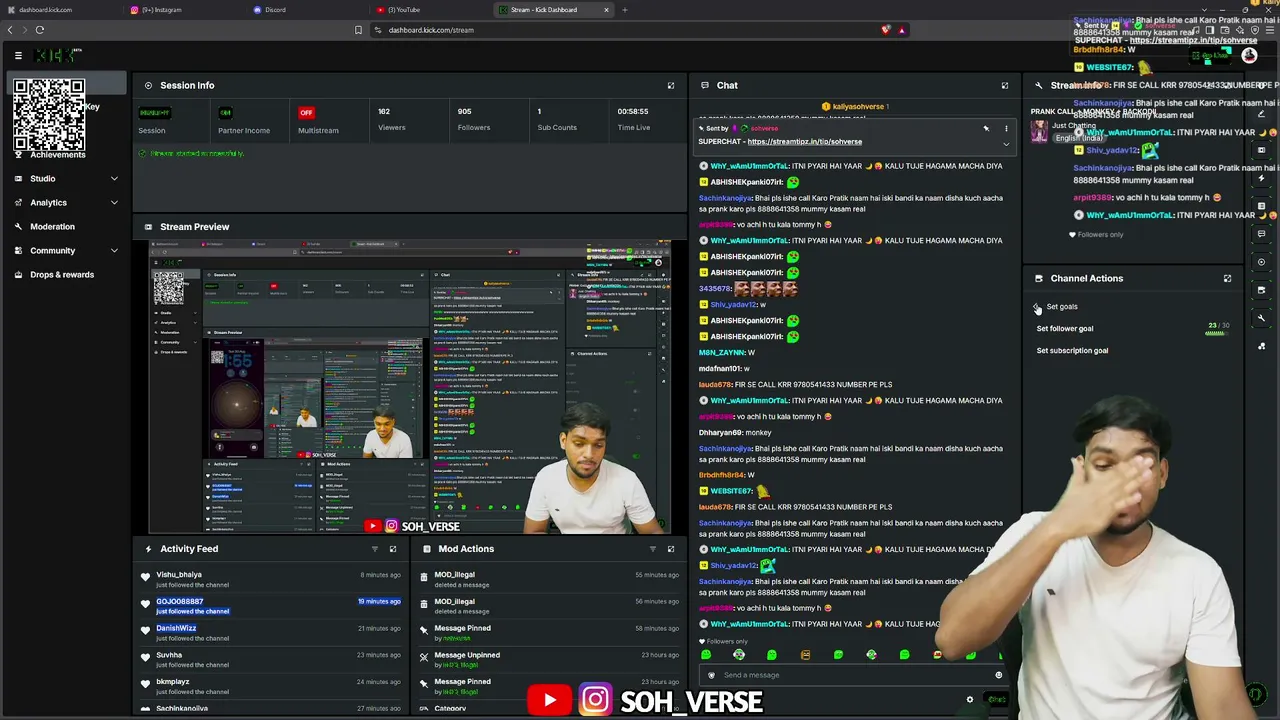Click Set subscription goal
Image resolution: width=1280 pixels, height=720 pixels.
1072,350
